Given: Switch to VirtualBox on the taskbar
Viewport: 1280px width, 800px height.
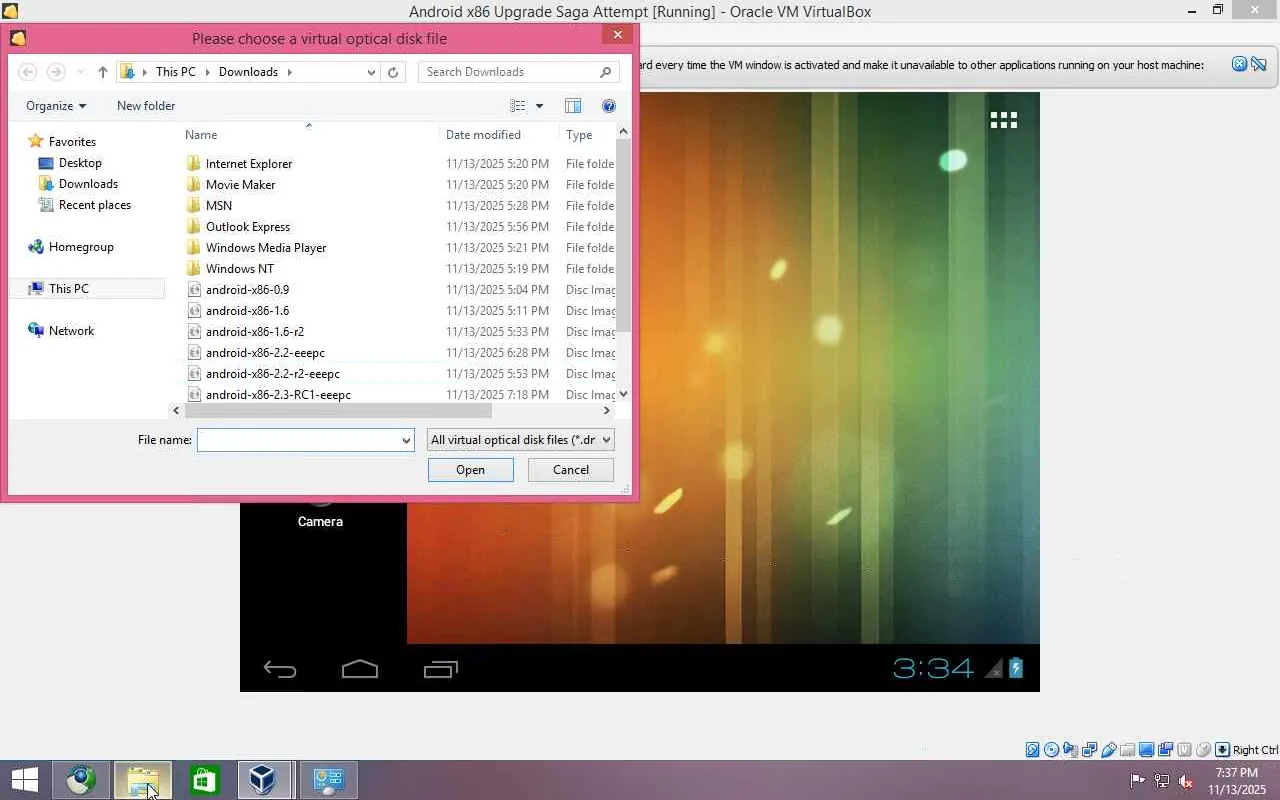Looking at the screenshot, I should click(x=264, y=780).
